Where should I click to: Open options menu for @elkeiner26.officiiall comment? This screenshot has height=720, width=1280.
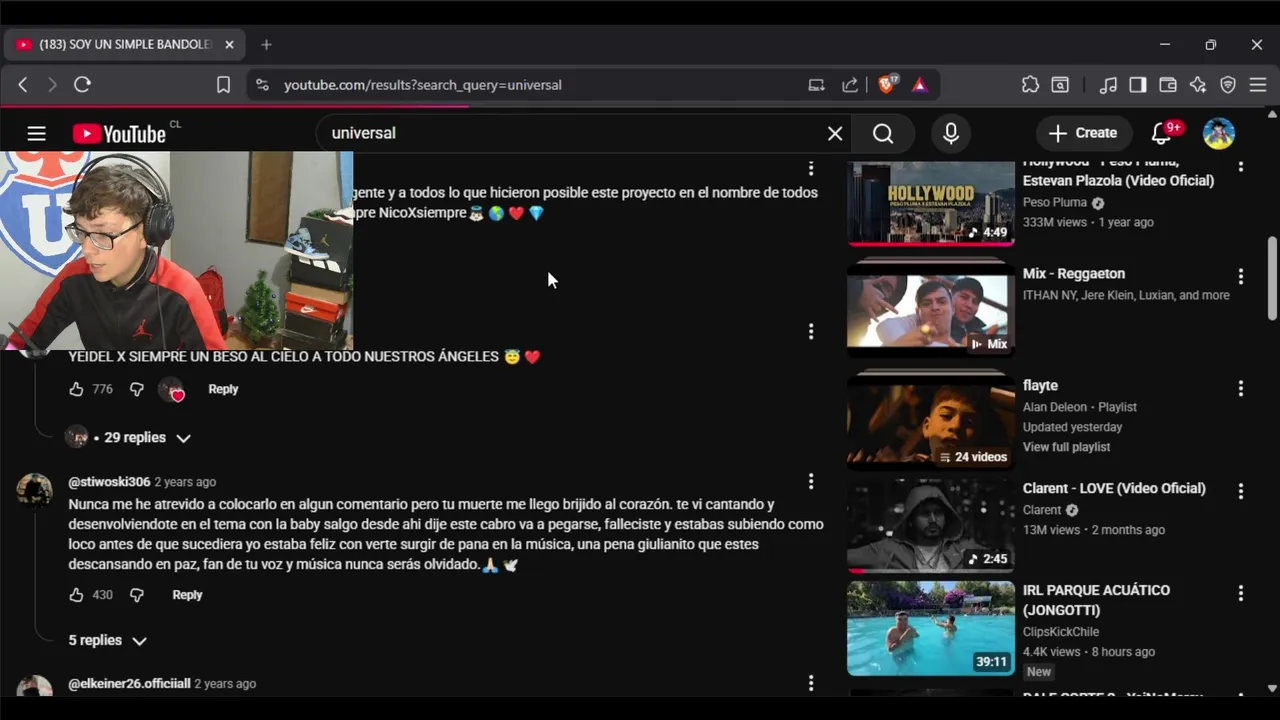pos(811,684)
